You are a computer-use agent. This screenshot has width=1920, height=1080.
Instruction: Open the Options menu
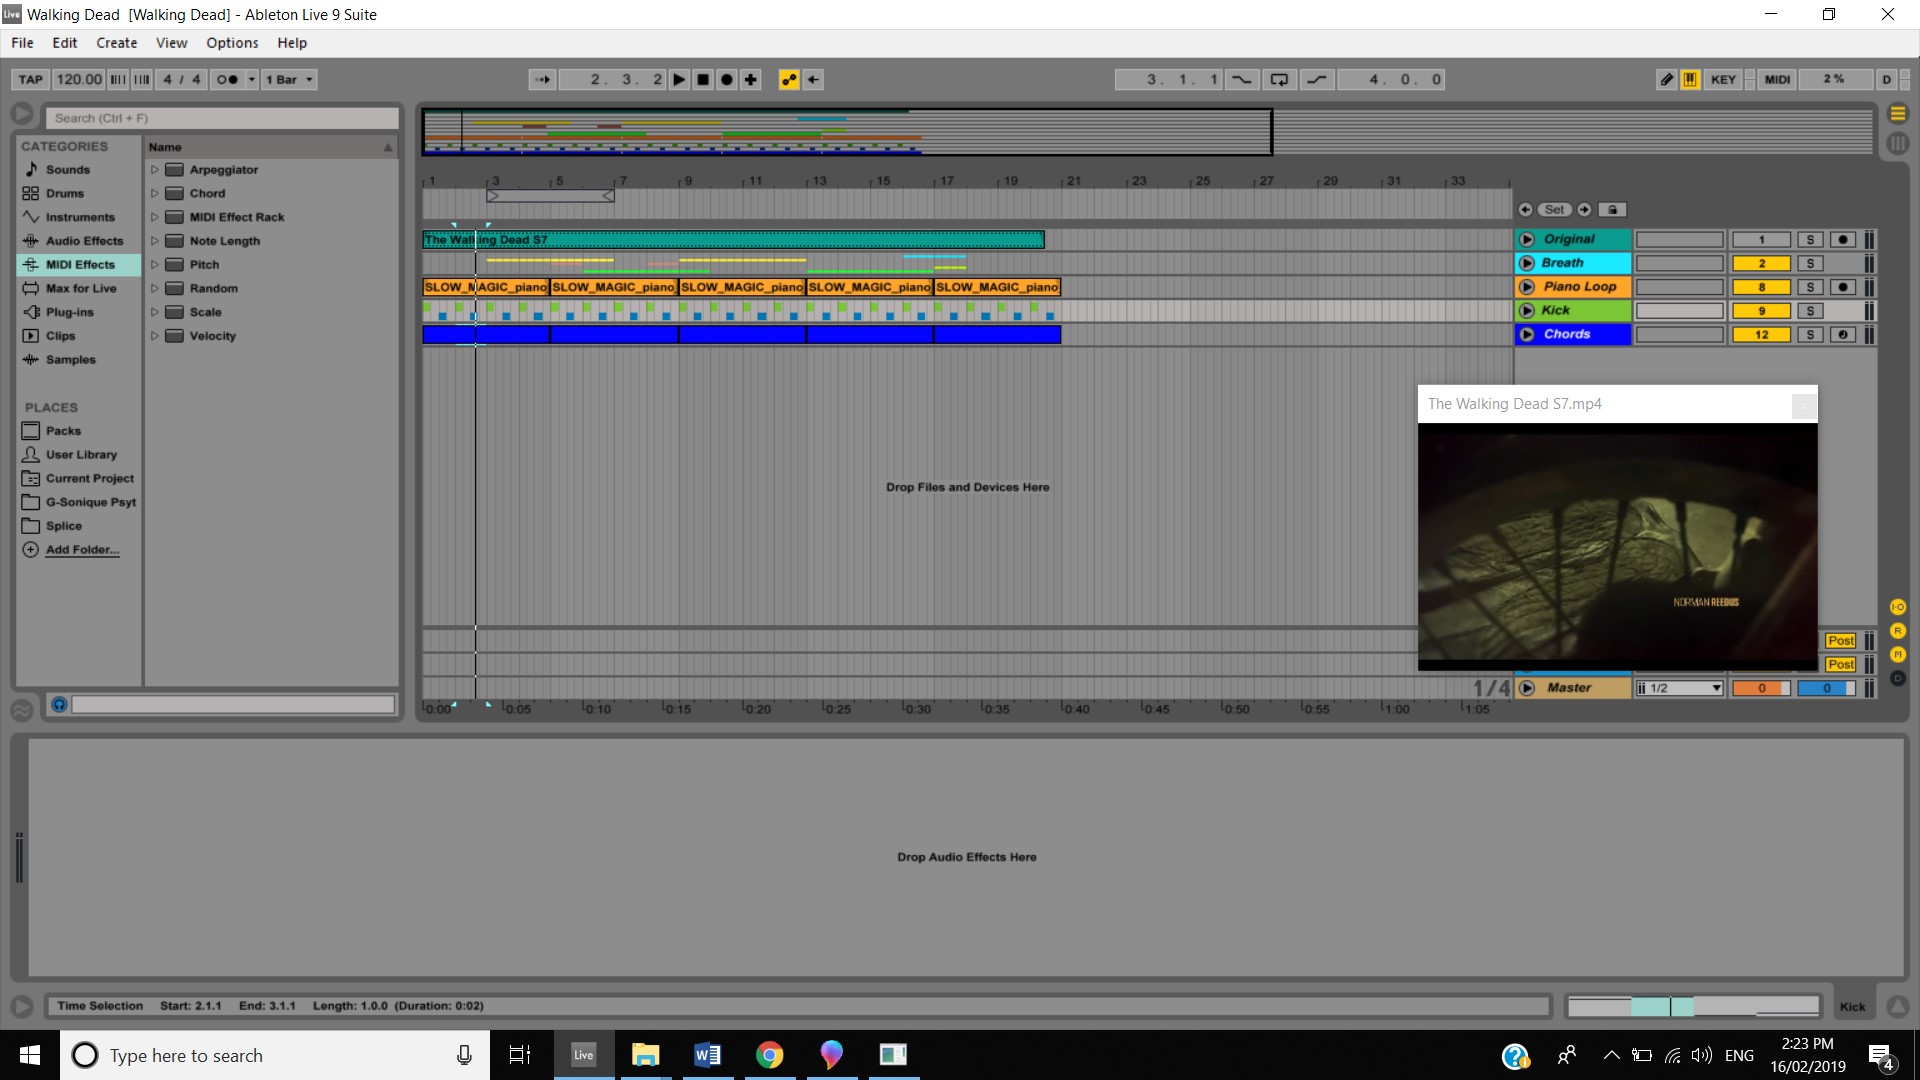[x=232, y=43]
